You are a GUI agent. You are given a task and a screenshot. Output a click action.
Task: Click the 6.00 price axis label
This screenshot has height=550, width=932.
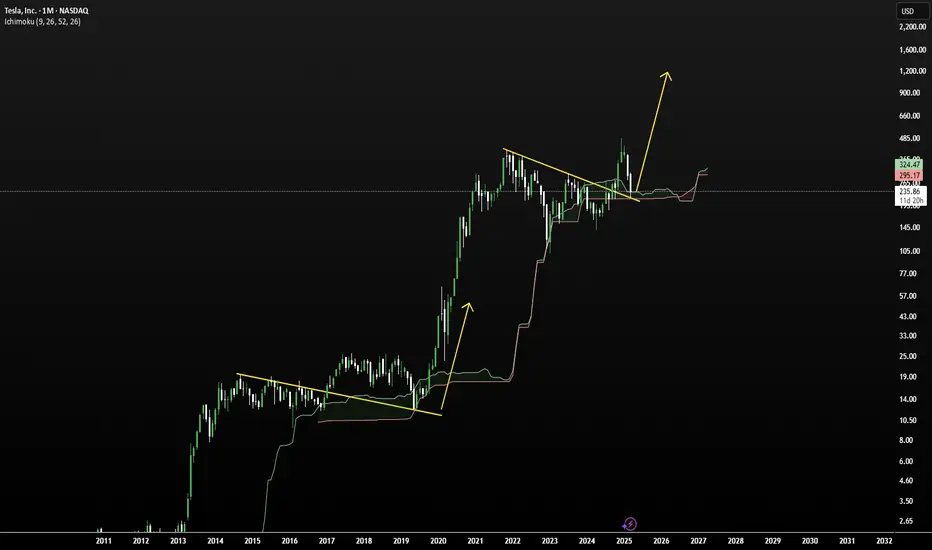906,461
